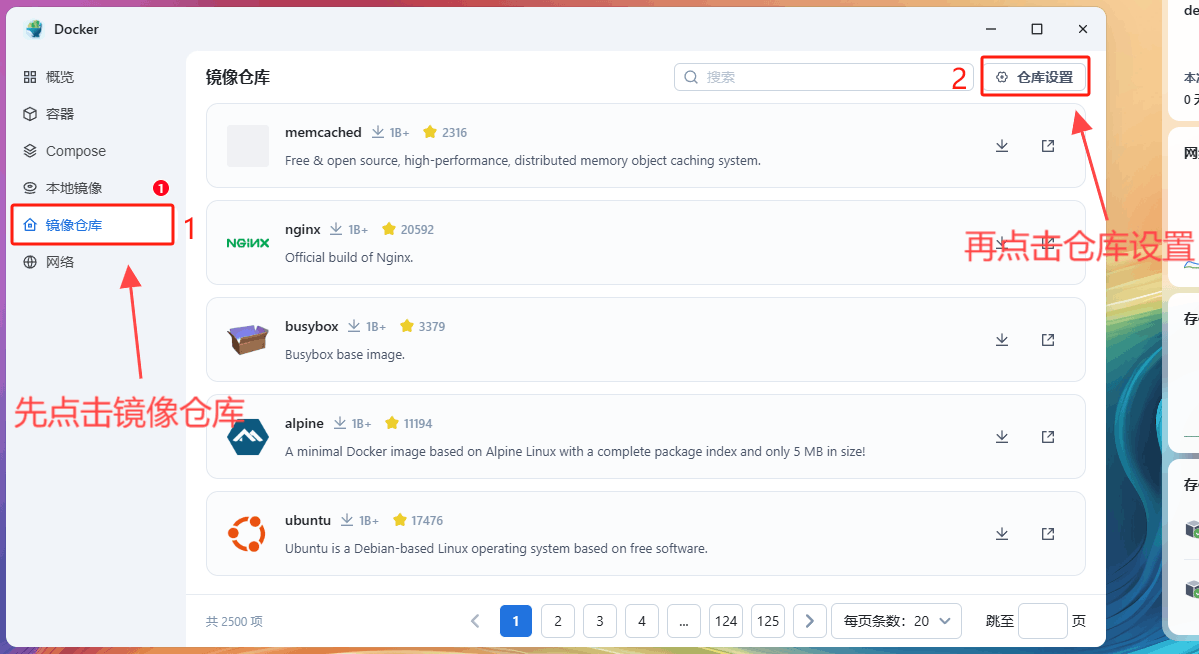Download the ubuntu image

[1001, 534]
